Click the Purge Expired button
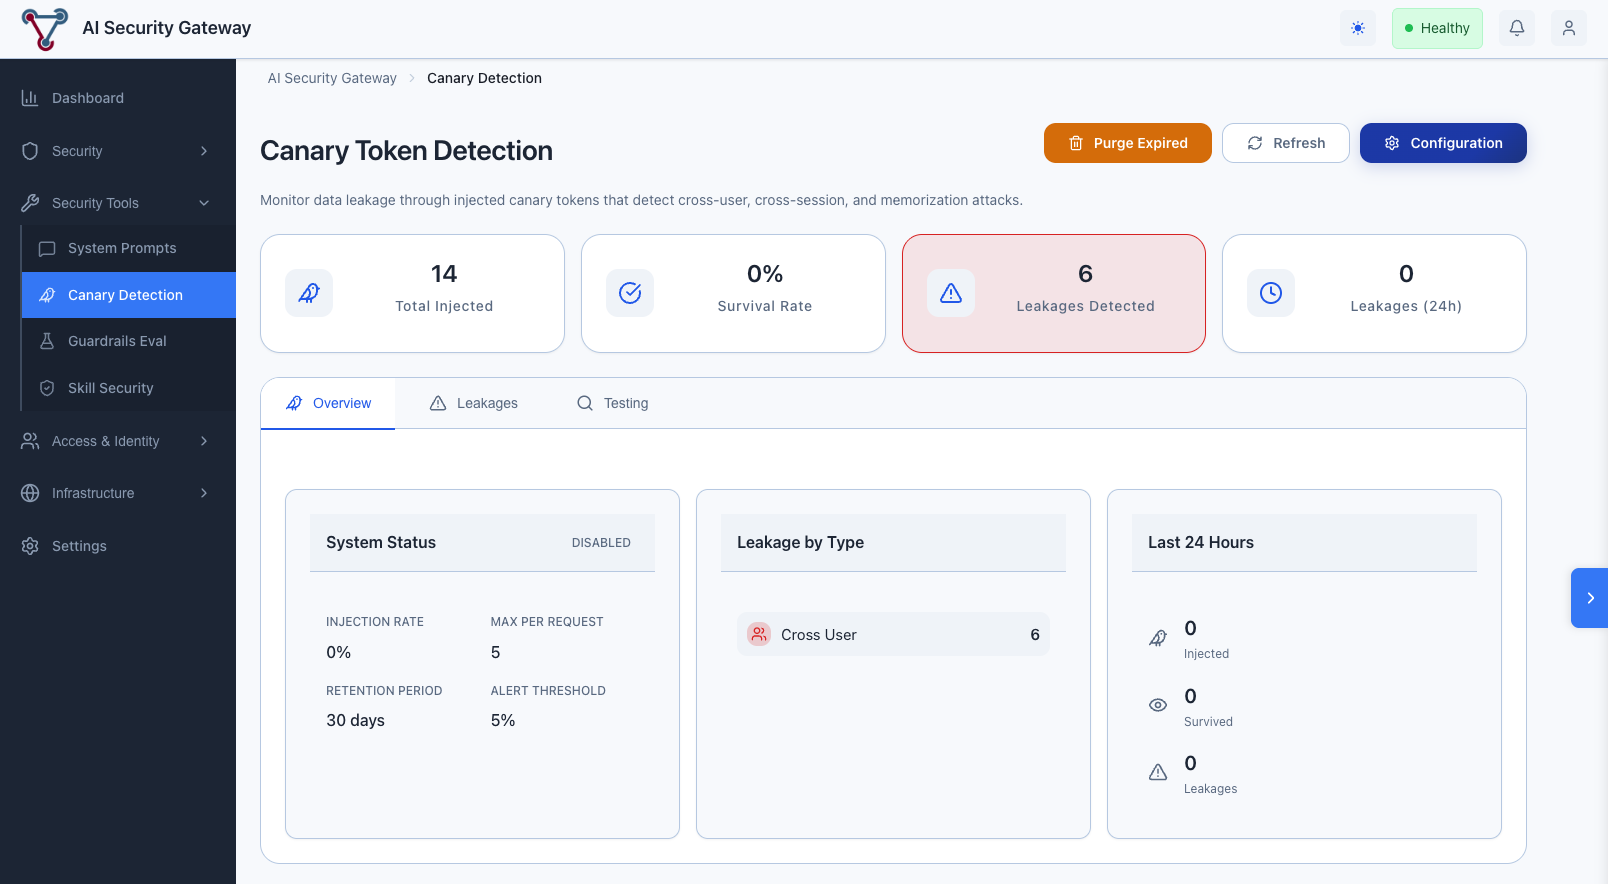1608x884 pixels. point(1128,143)
